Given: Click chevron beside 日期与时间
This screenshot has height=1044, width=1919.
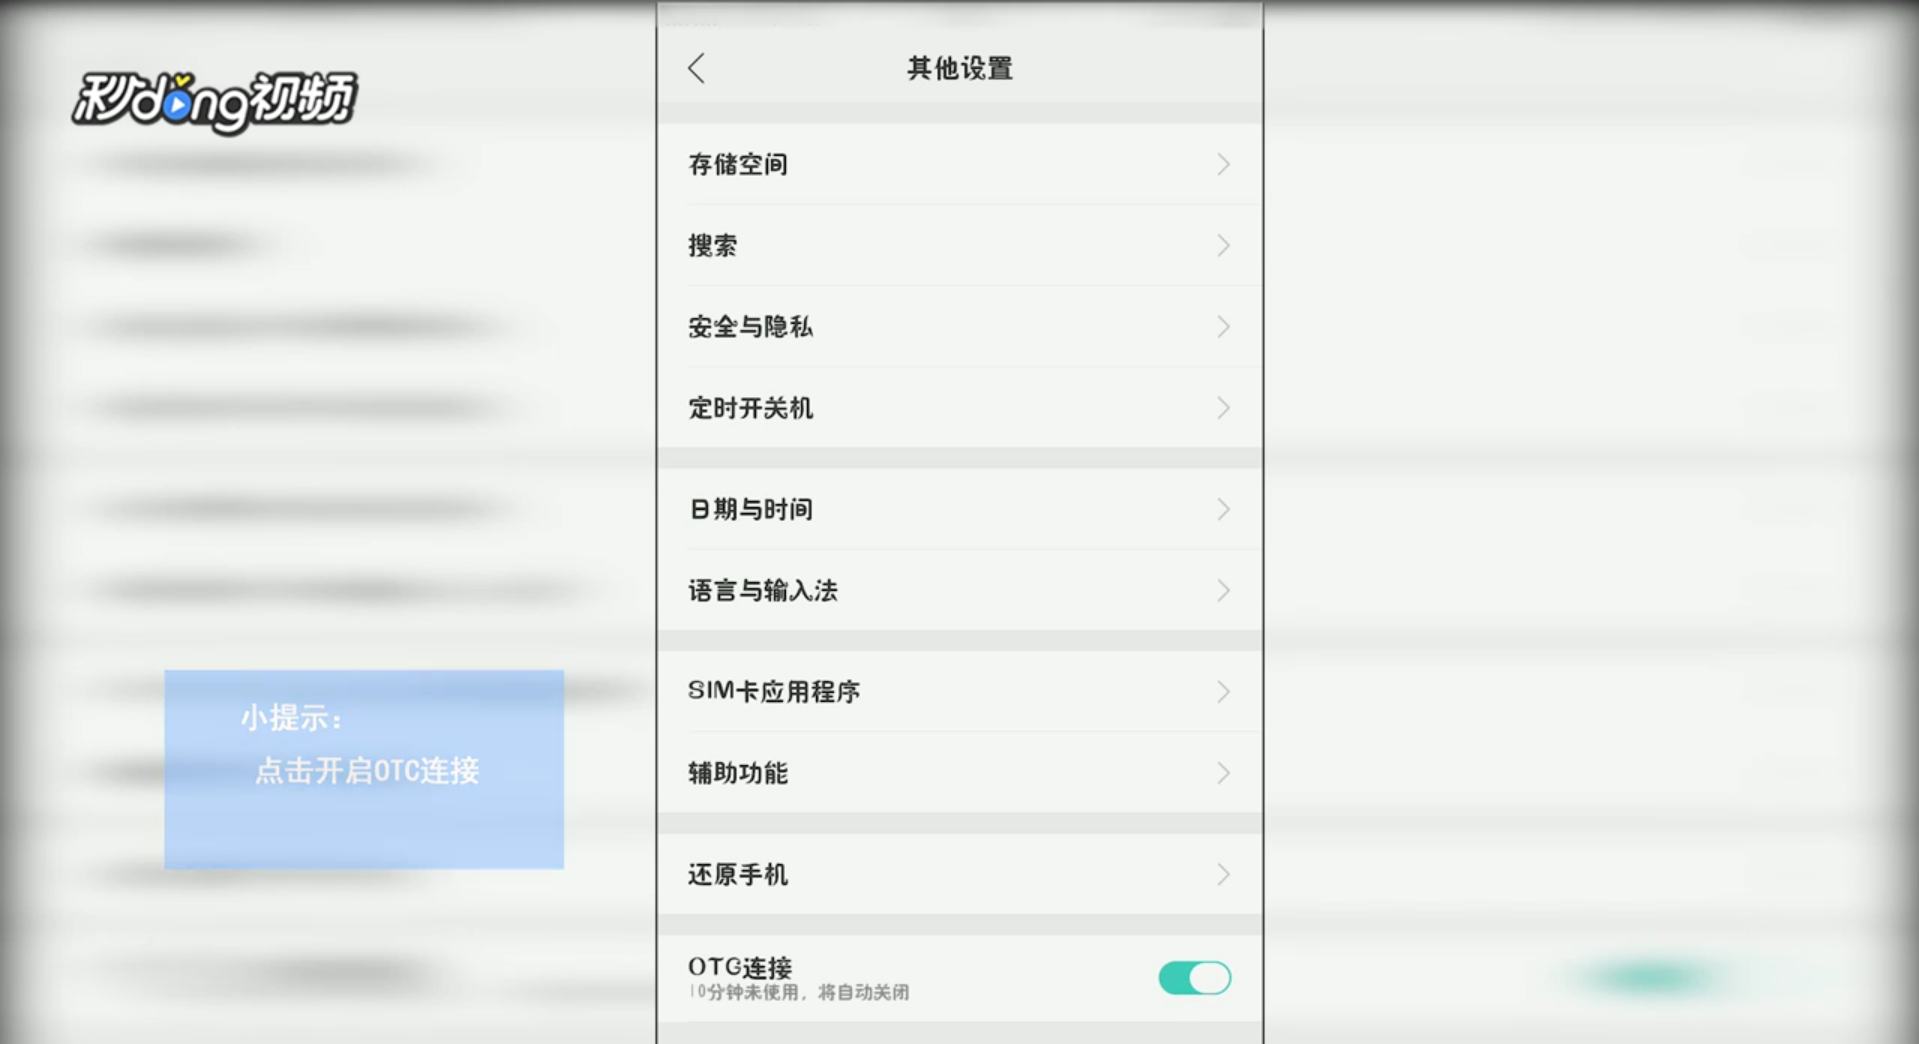Looking at the screenshot, I should (x=1223, y=509).
